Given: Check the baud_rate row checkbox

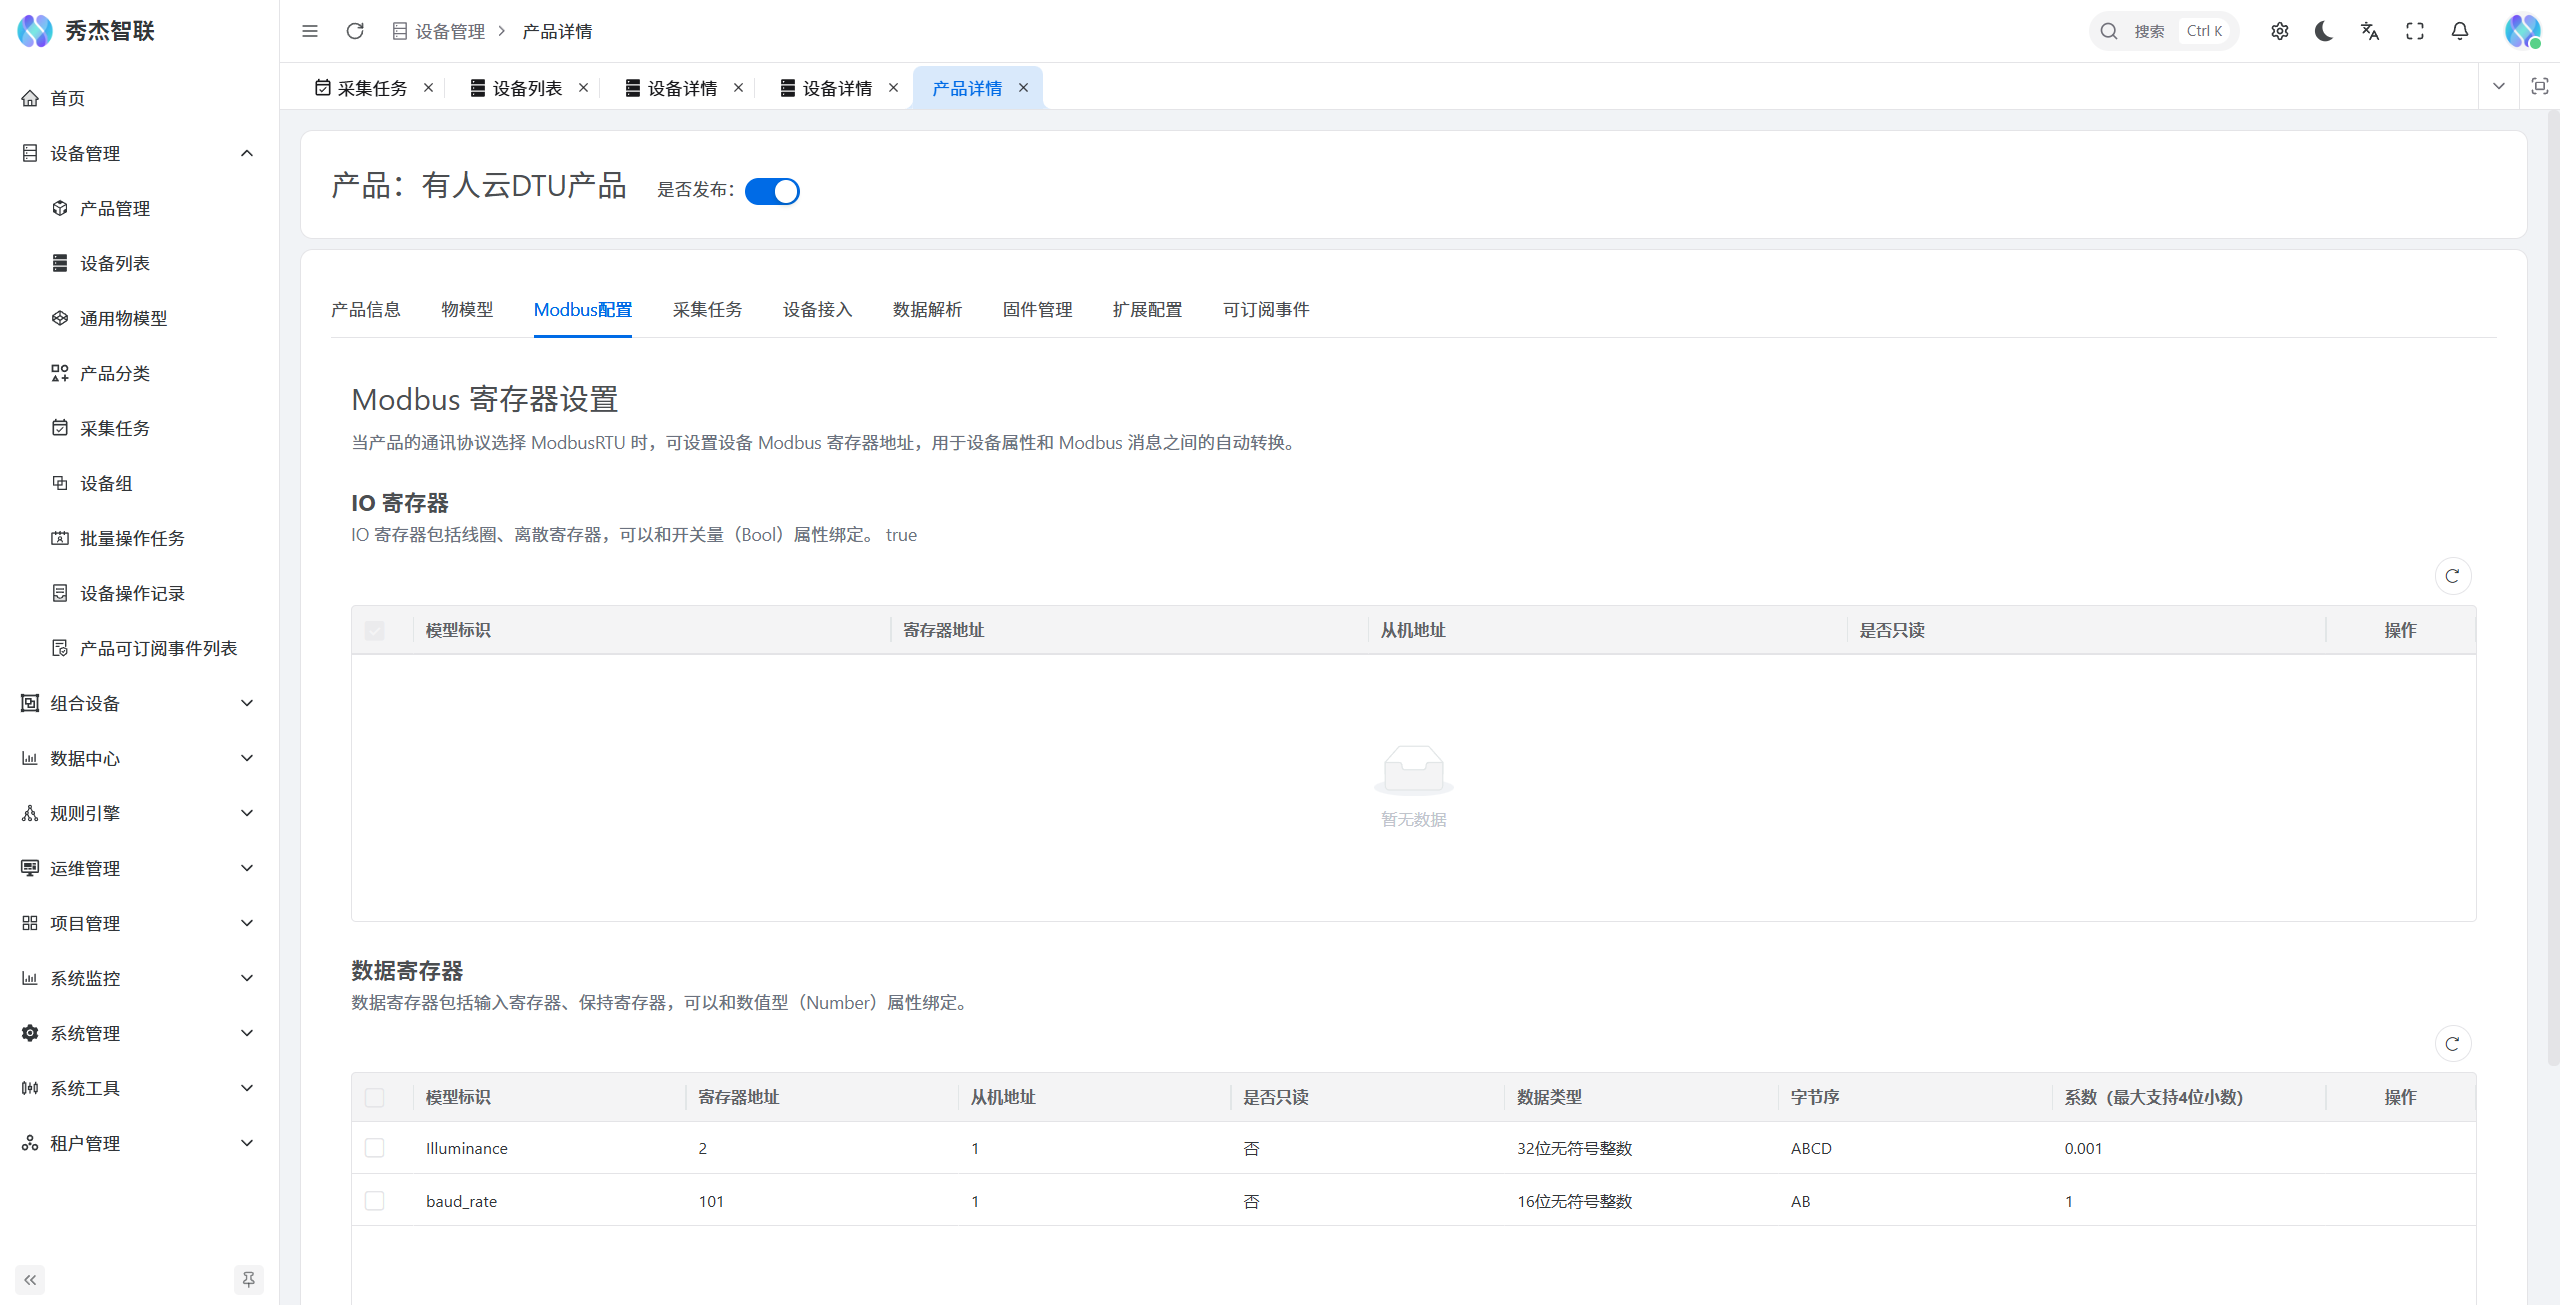Looking at the screenshot, I should (x=375, y=1200).
